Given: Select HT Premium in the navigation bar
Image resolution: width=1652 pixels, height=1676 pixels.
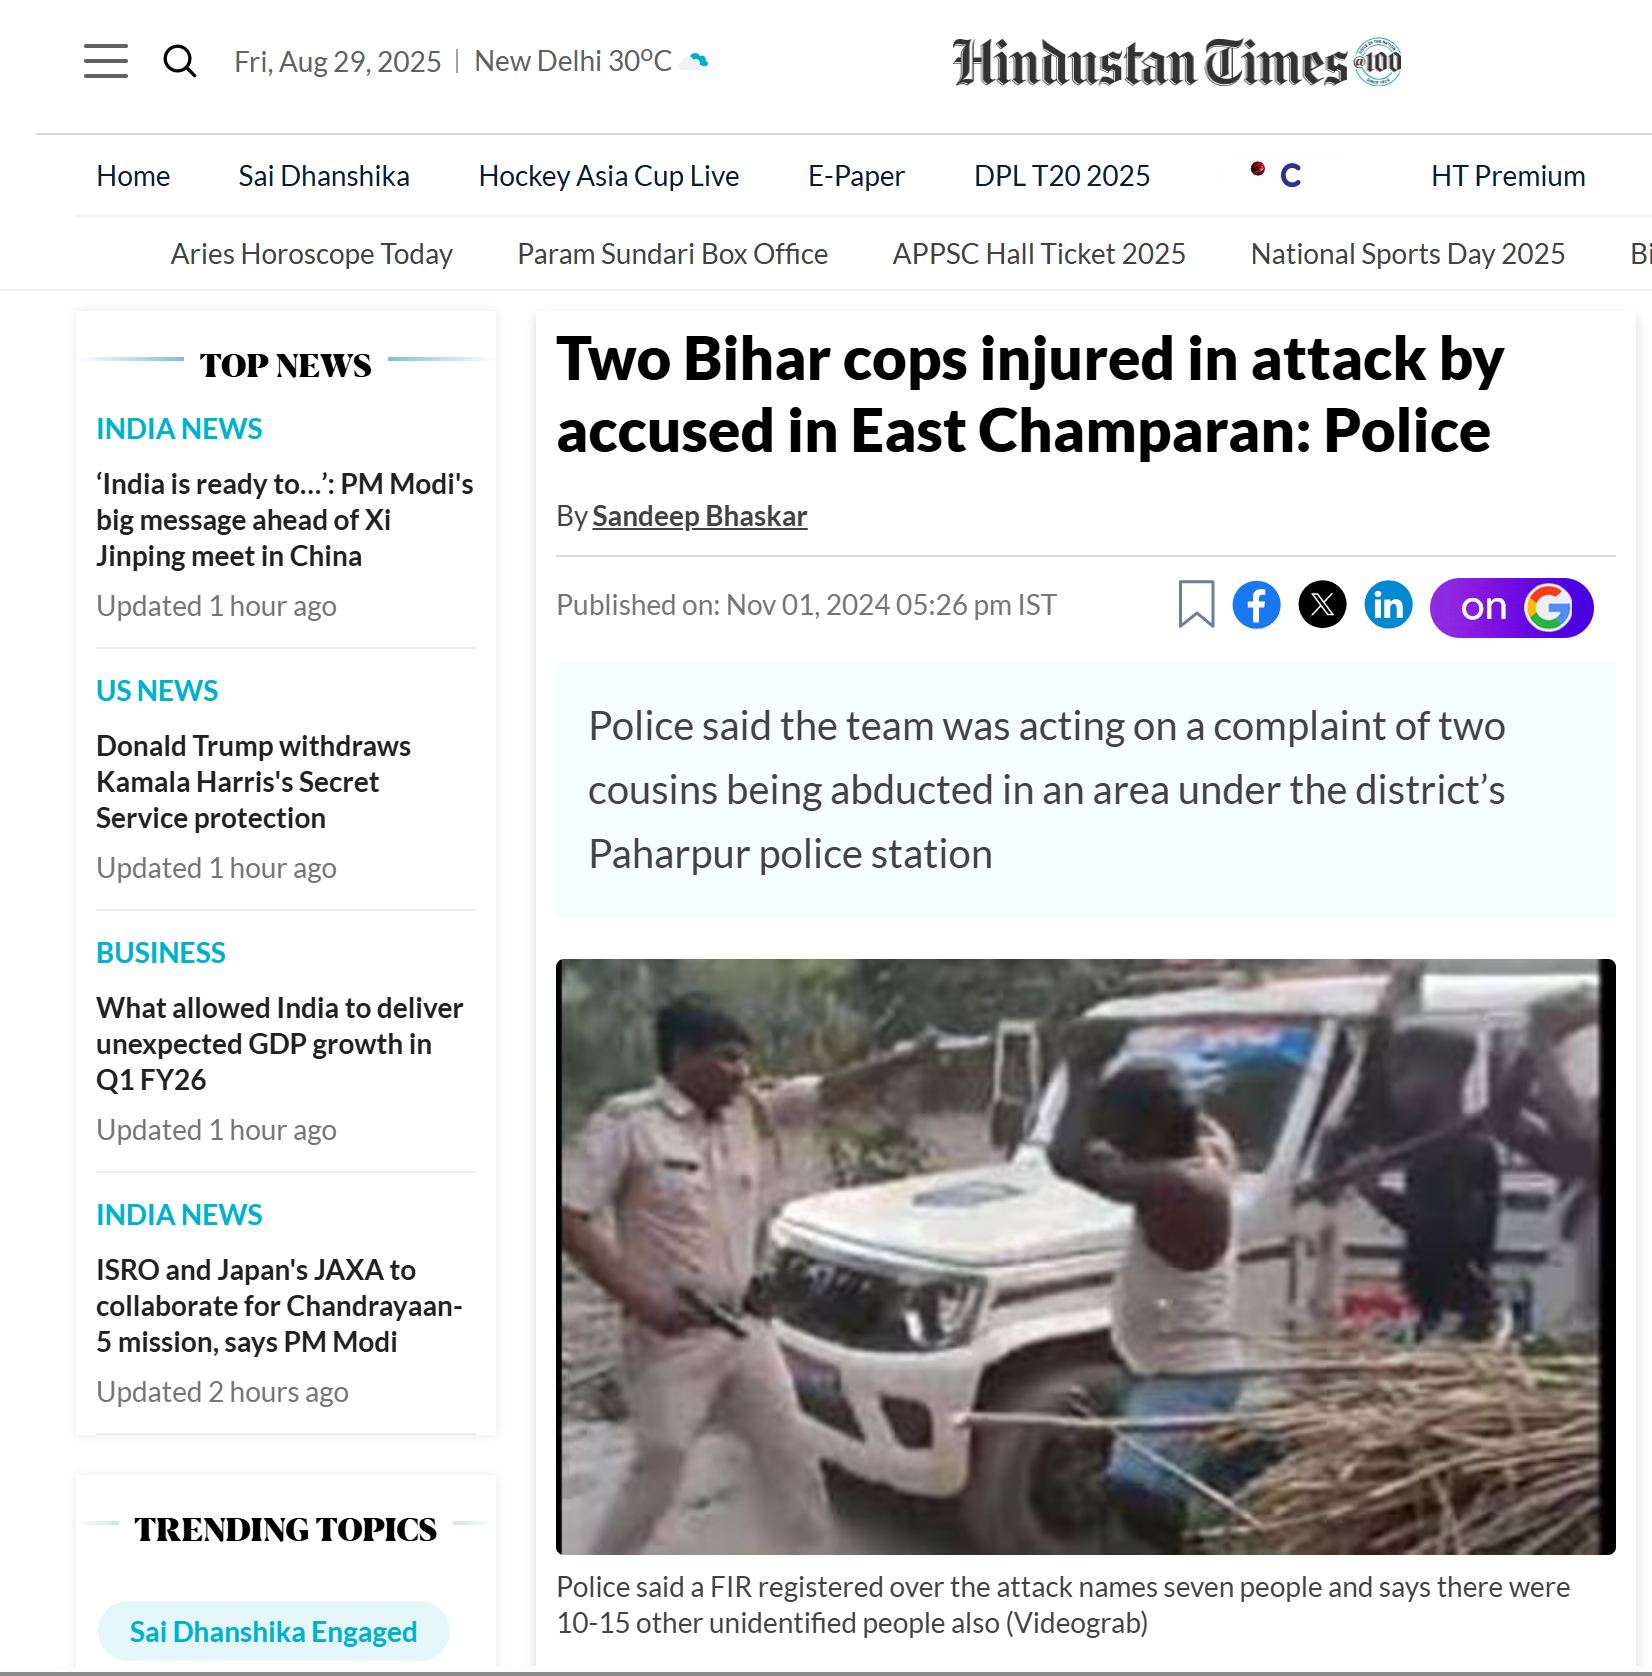Looking at the screenshot, I should (x=1508, y=176).
